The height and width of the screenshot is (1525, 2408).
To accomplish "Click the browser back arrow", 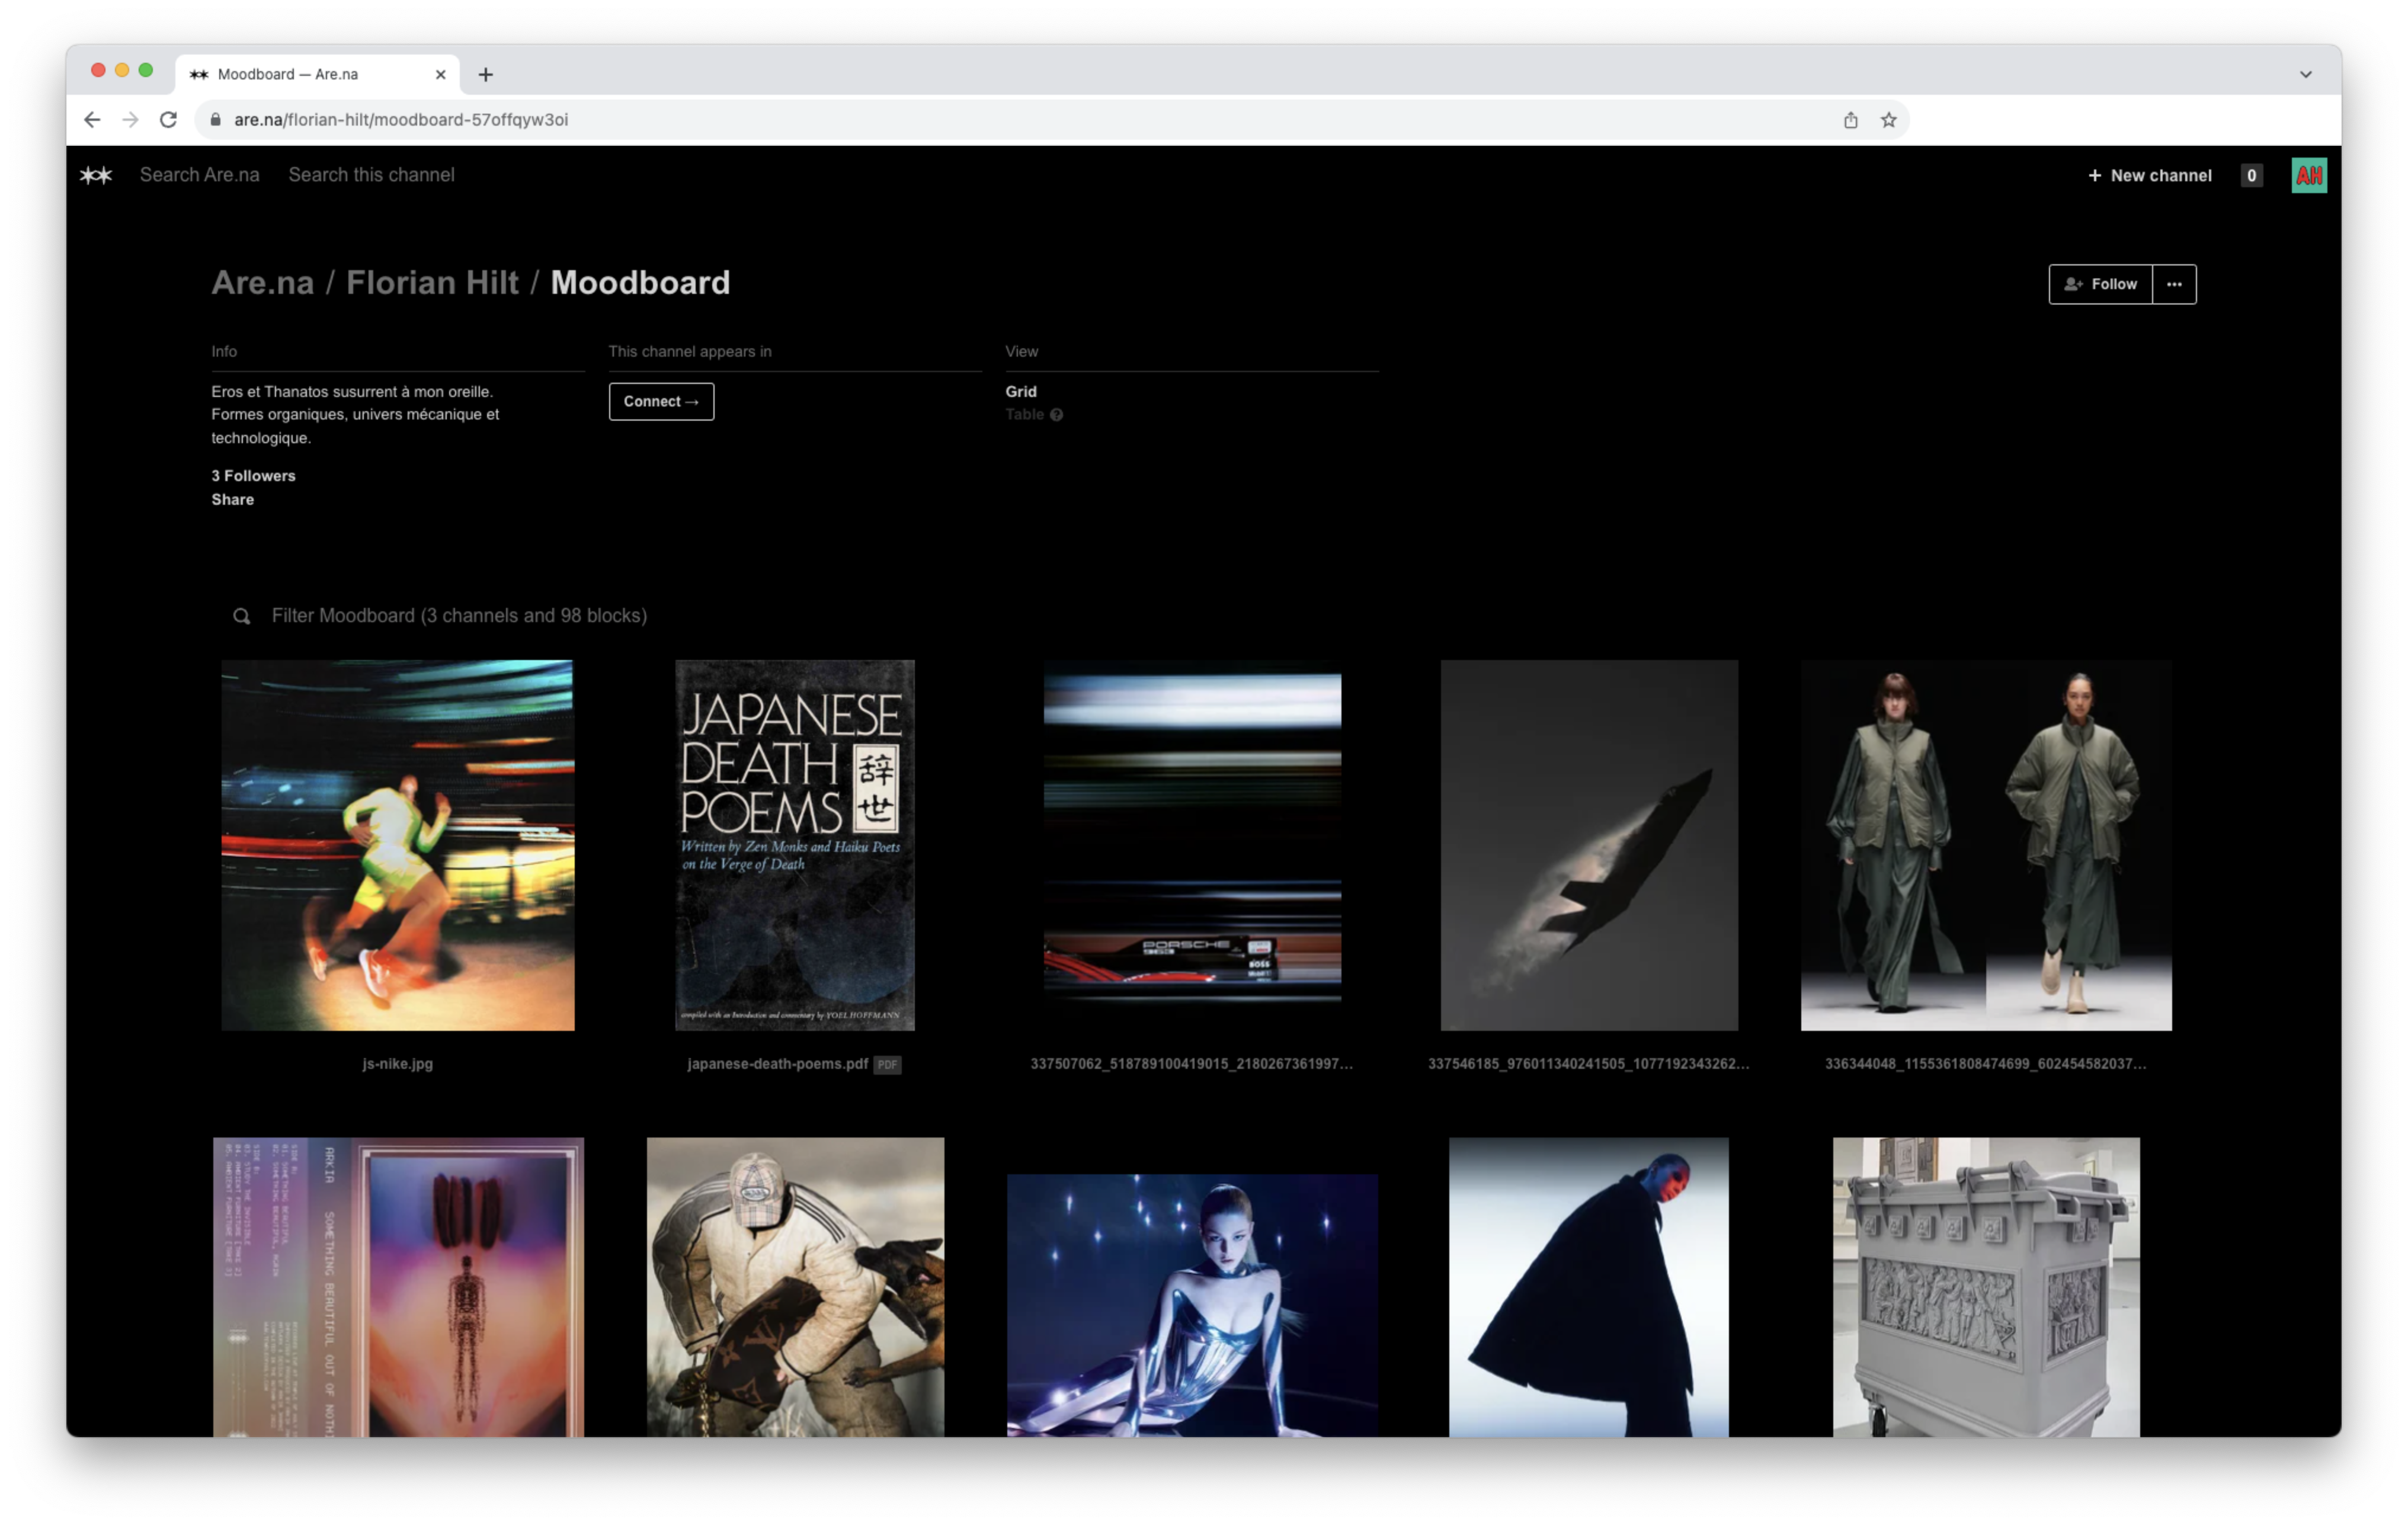I will pos(92,120).
